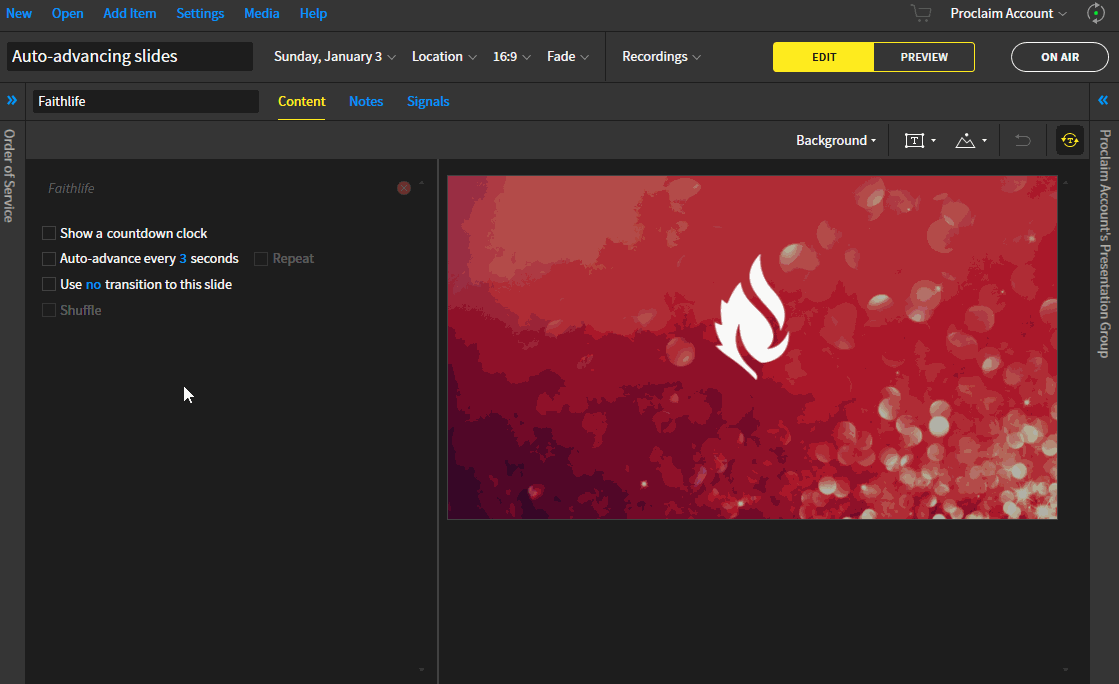The height and width of the screenshot is (684, 1119).
Task: Open the Proclaim Account dropdown
Action: pyautogui.click(x=1008, y=14)
